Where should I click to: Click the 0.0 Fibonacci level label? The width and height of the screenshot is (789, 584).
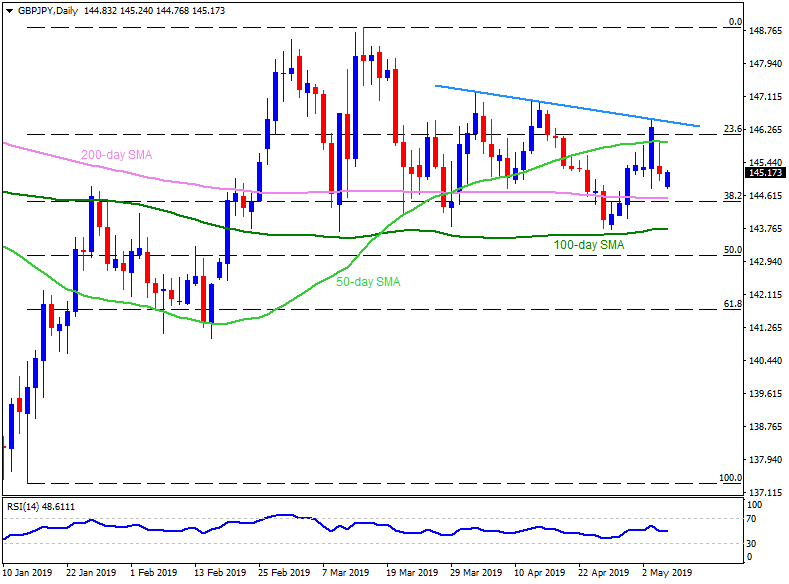click(733, 22)
